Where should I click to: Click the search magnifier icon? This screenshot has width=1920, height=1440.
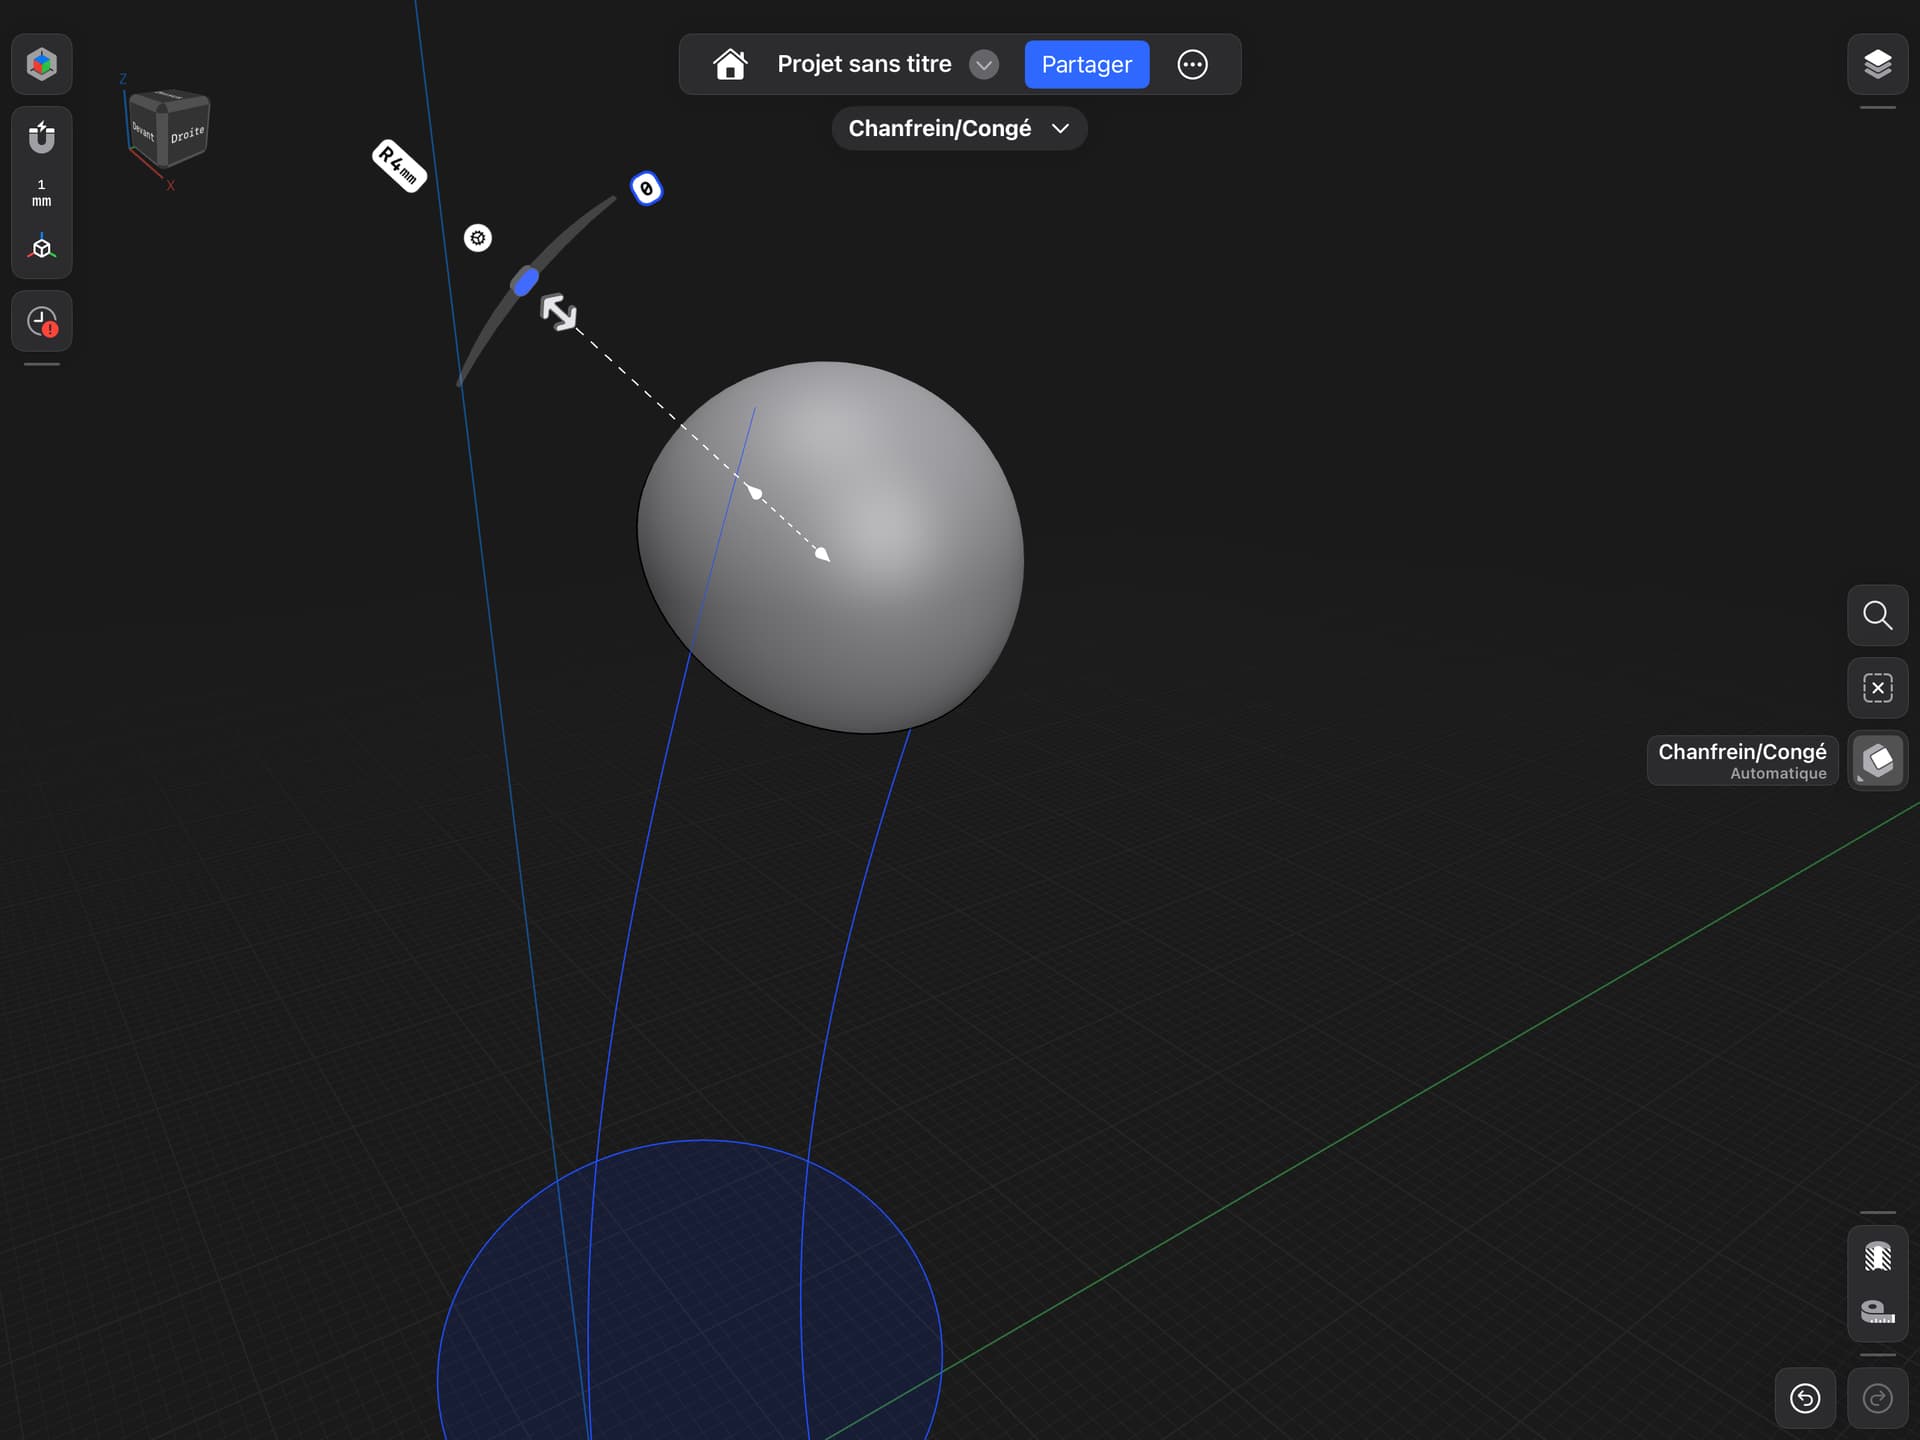tap(1877, 615)
